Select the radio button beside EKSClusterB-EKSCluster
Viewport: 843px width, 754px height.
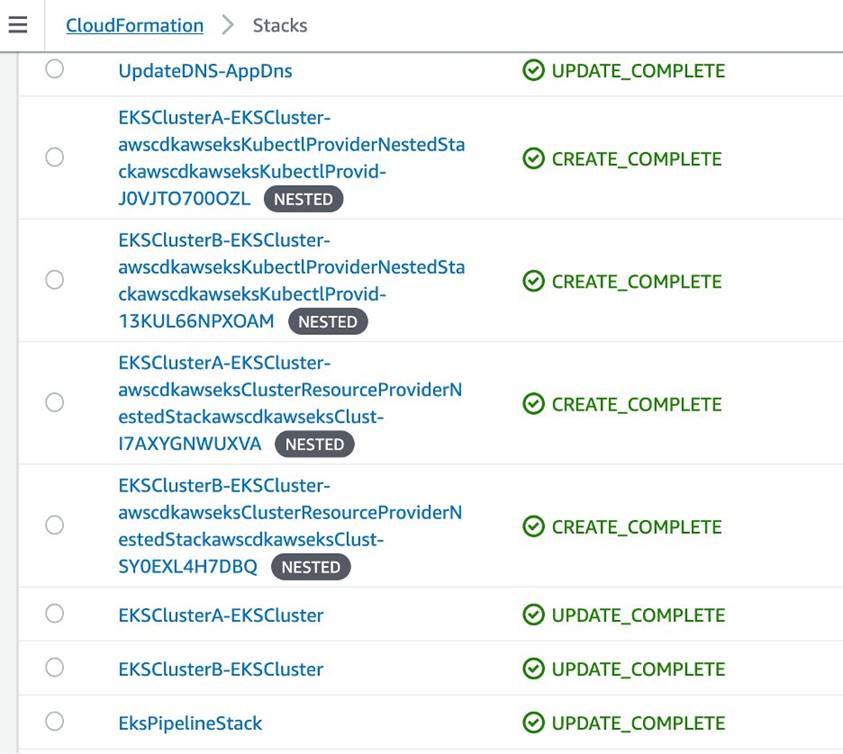click(54, 668)
